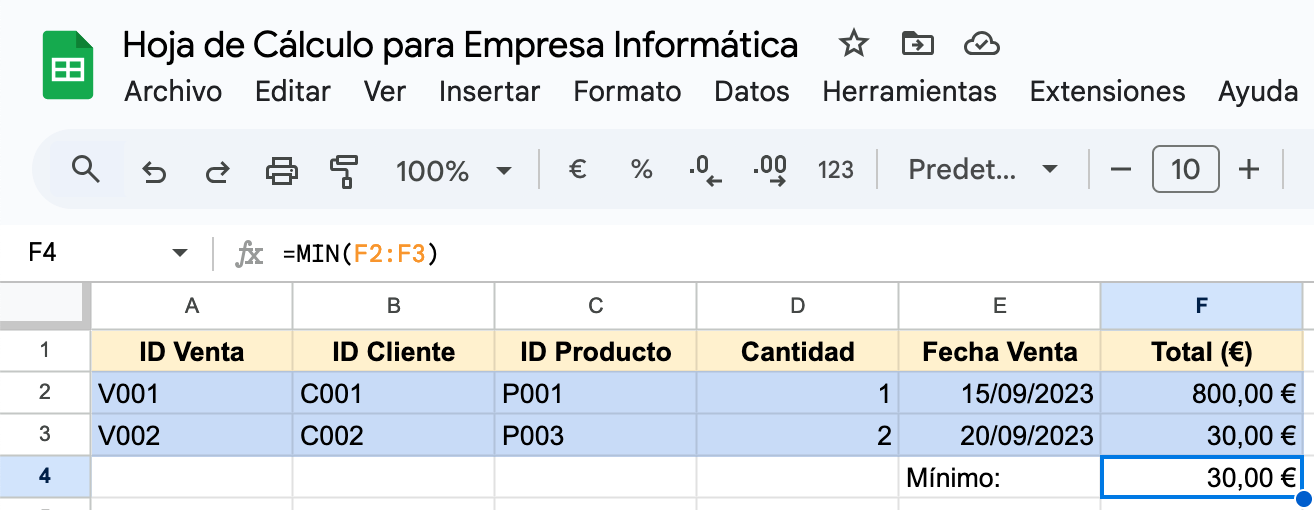Image resolution: width=1314 pixels, height=510 pixels.
Task: Check the cloud save status icon
Action: 982,44
